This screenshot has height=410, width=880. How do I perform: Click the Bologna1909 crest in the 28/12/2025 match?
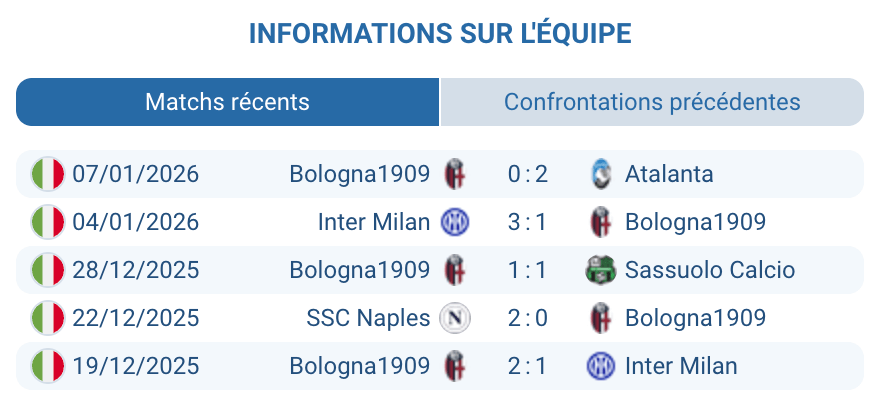click(455, 270)
